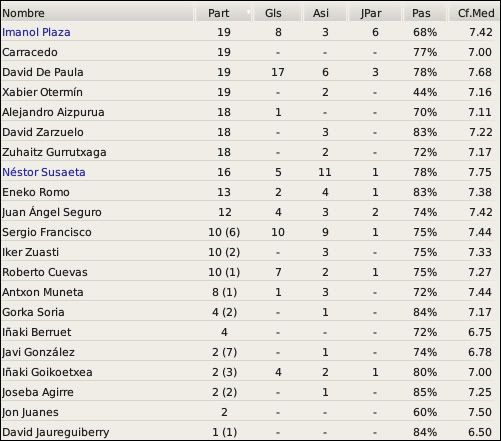501x441 pixels.
Task: Select the Gorka Soria row
Action: coord(250,312)
